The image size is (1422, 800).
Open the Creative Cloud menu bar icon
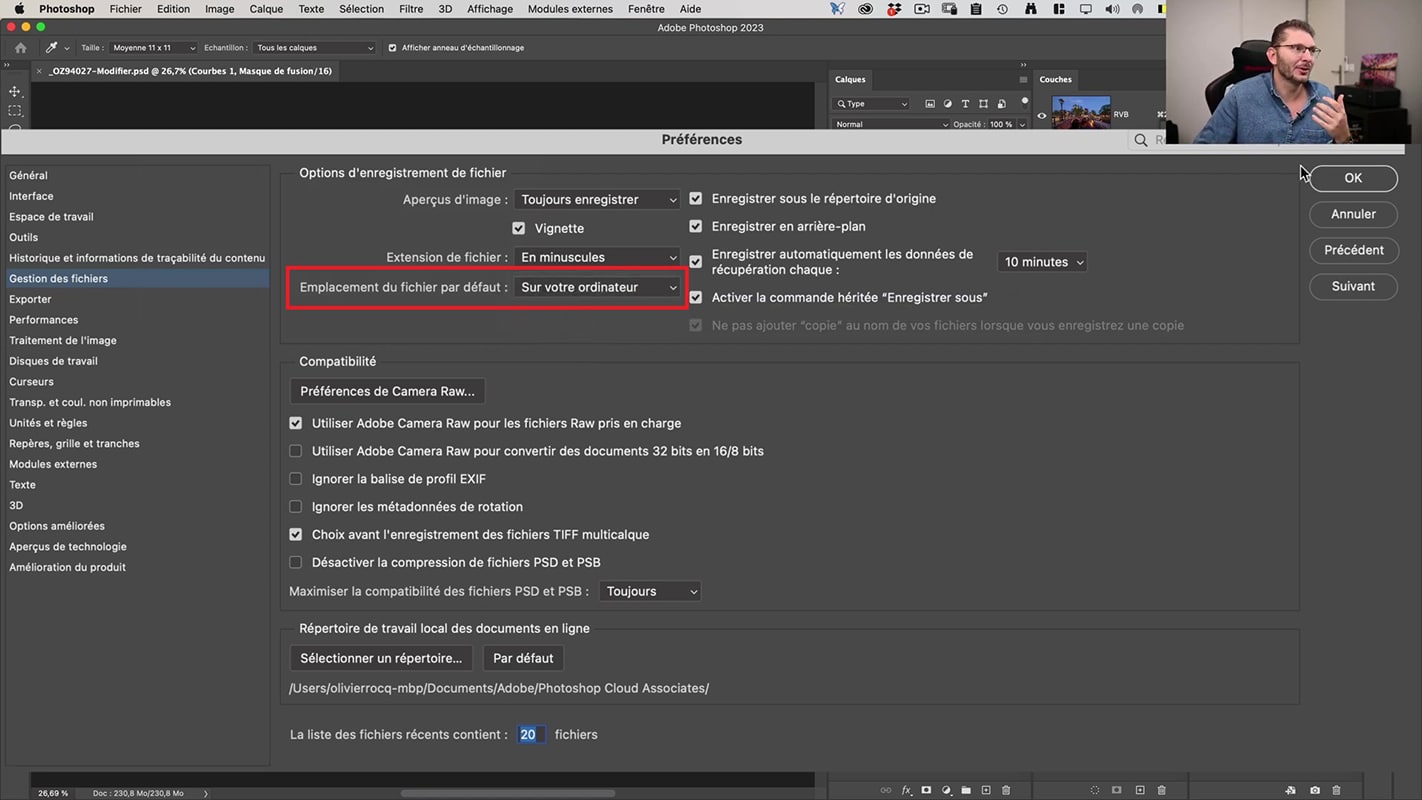pyautogui.click(x=865, y=9)
